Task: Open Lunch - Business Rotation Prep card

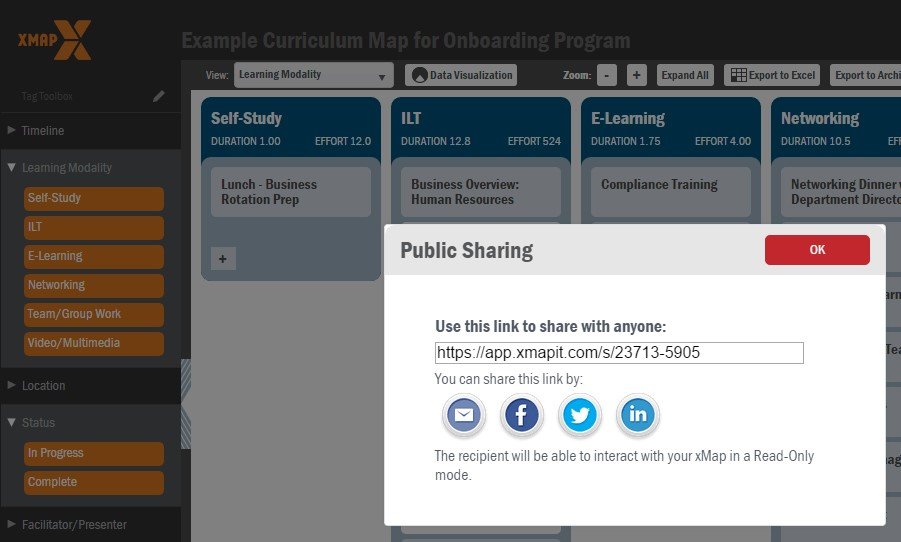Action: (x=291, y=192)
